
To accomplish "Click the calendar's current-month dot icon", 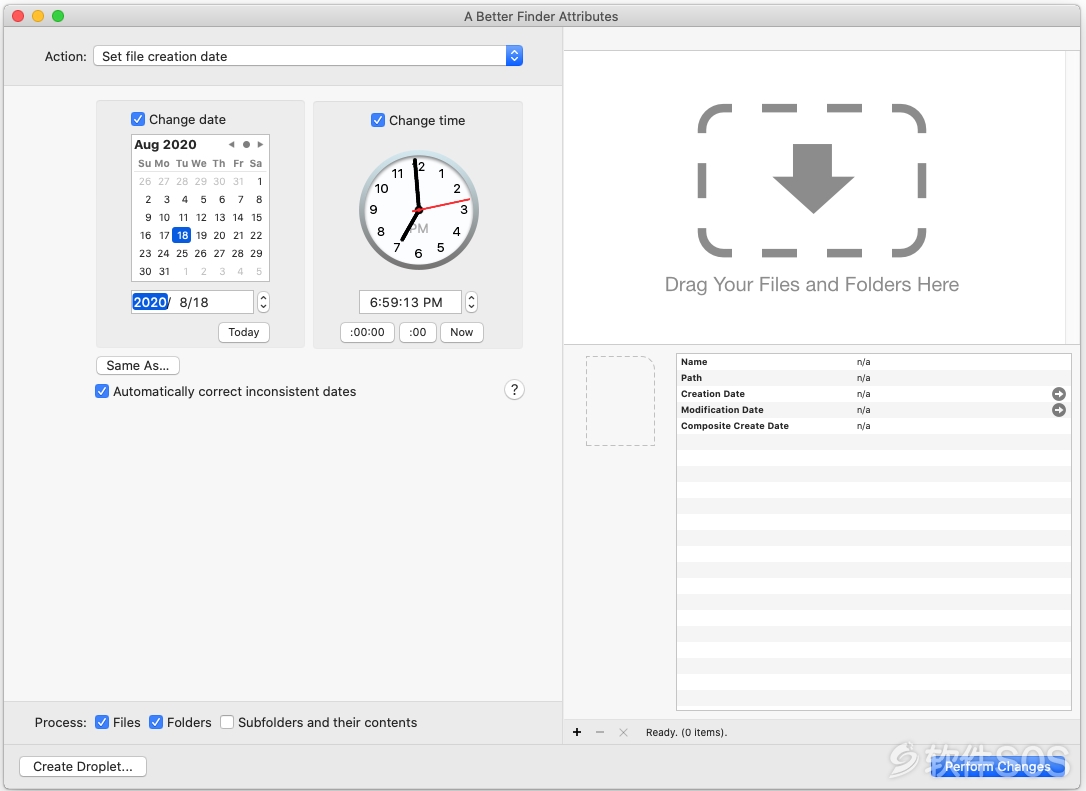I will [x=246, y=144].
